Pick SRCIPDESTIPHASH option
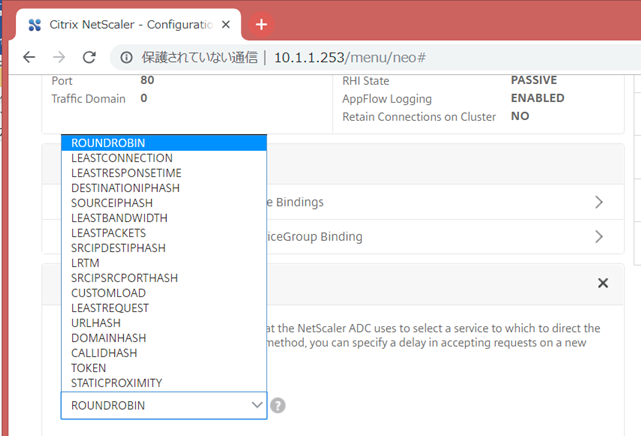The height and width of the screenshot is (436, 641). click(x=164, y=248)
